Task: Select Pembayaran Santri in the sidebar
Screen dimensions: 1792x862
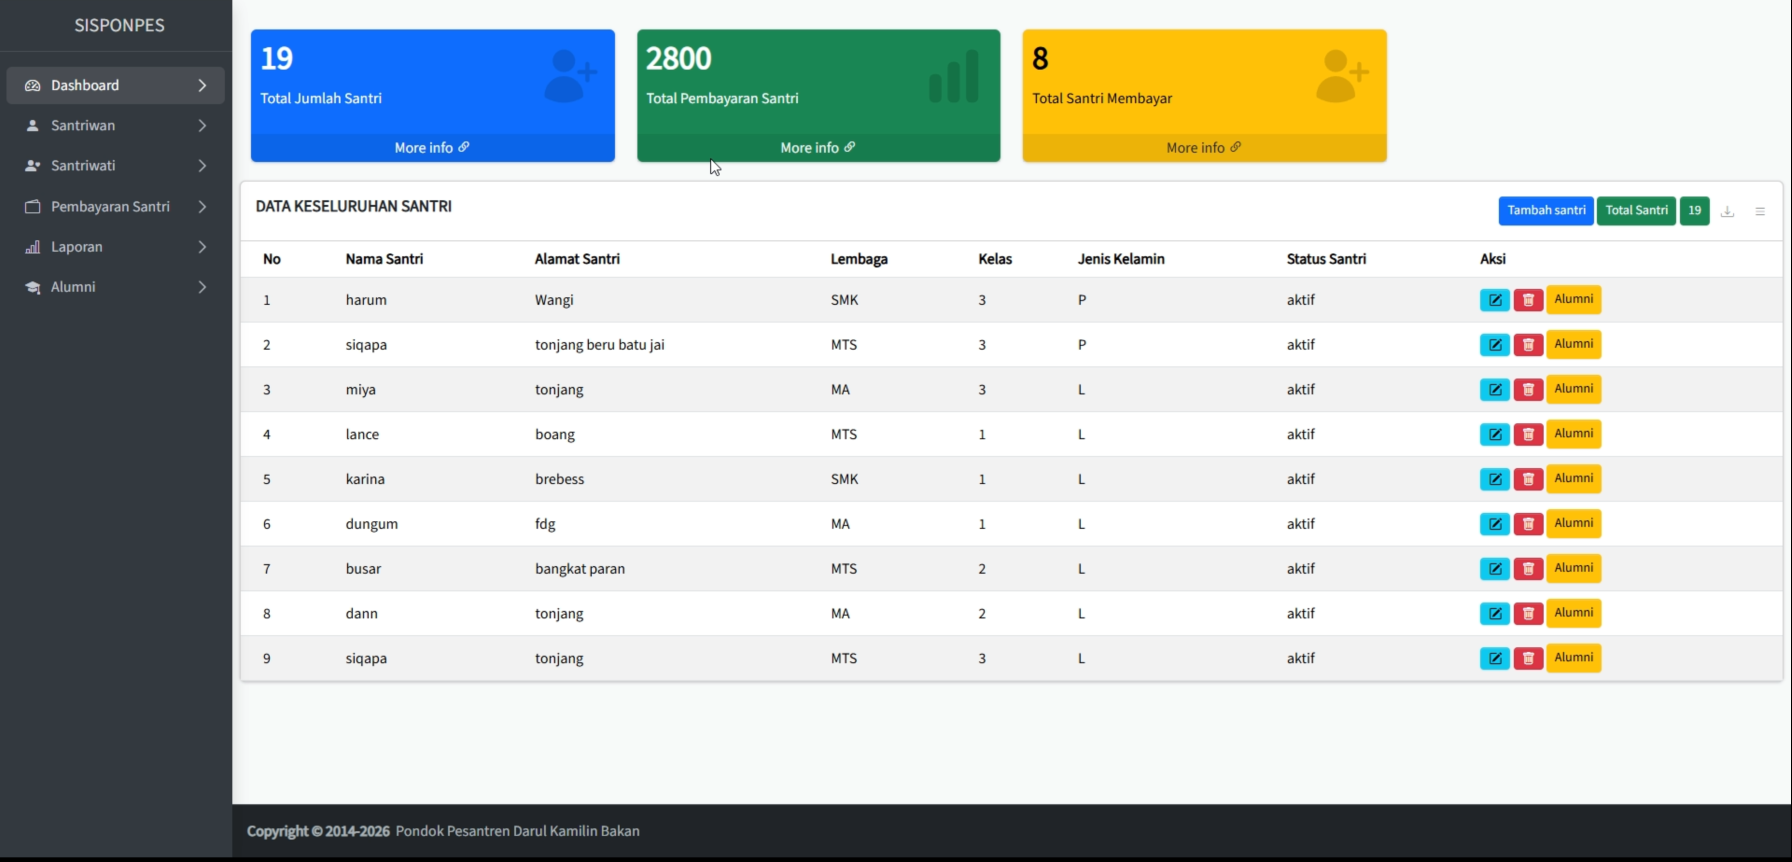Action: coord(116,207)
